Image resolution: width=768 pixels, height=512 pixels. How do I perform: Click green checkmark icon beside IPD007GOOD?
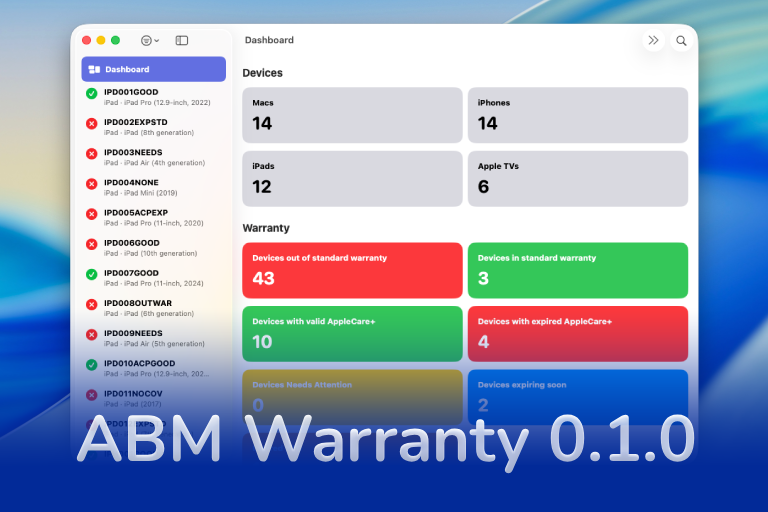click(x=92, y=274)
